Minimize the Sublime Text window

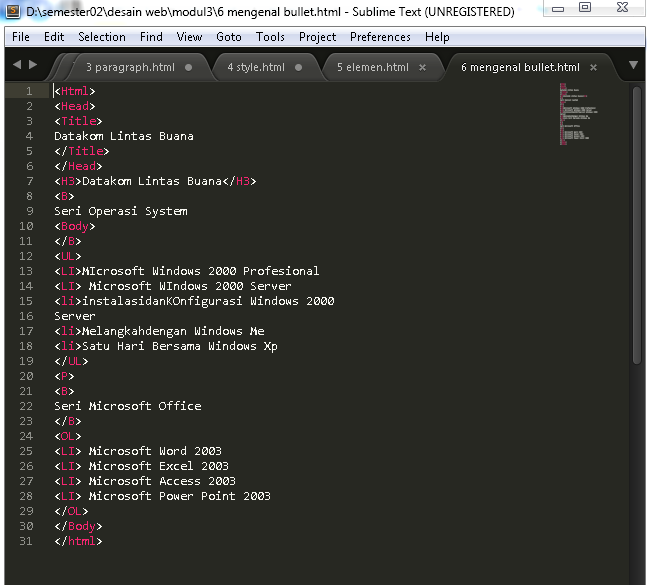[x=558, y=8]
